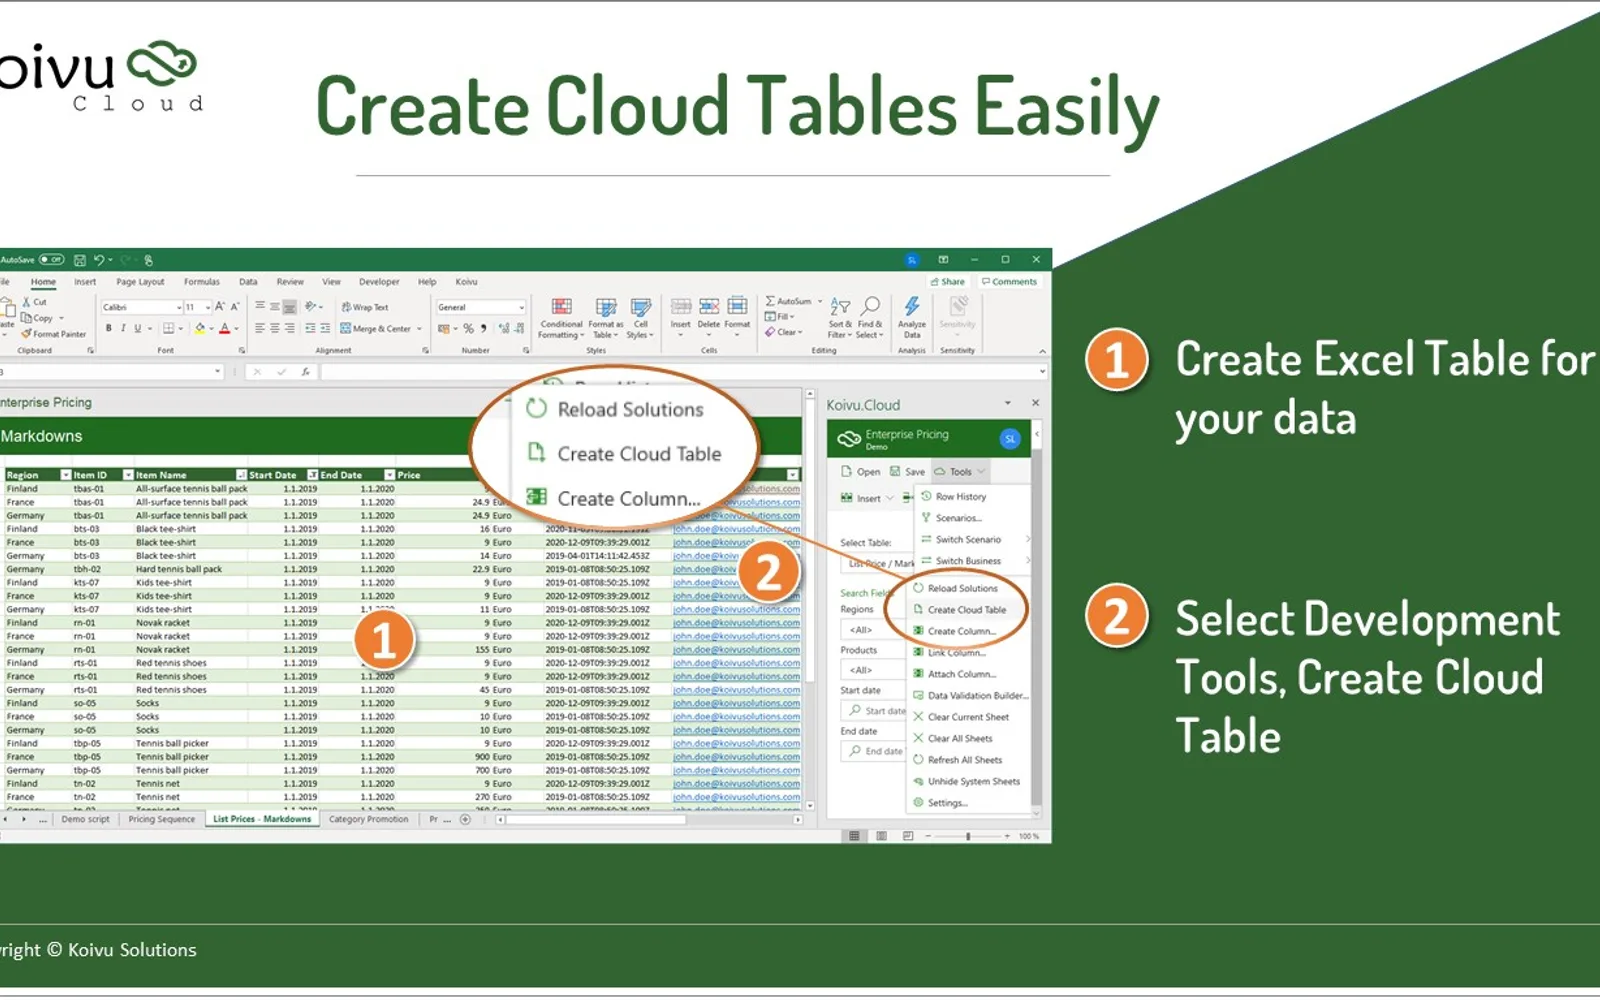
Task: Adjust the zoom slider in status bar
Action: click(x=967, y=836)
